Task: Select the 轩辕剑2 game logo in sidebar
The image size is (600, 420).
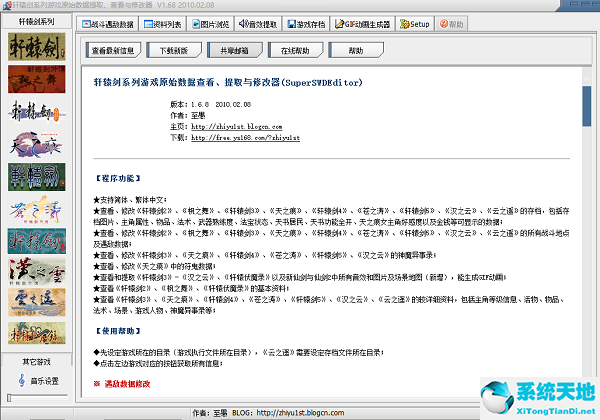Action: (37, 47)
